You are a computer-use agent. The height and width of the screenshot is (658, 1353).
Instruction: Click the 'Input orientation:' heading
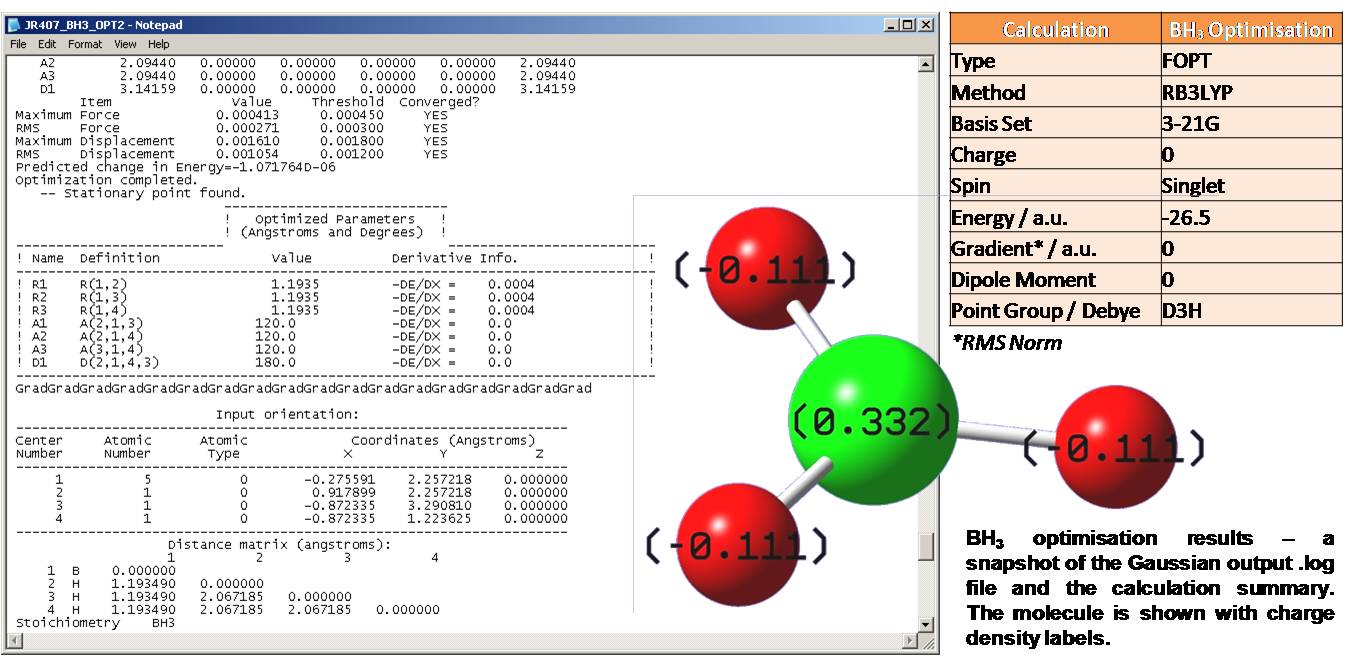(287, 414)
